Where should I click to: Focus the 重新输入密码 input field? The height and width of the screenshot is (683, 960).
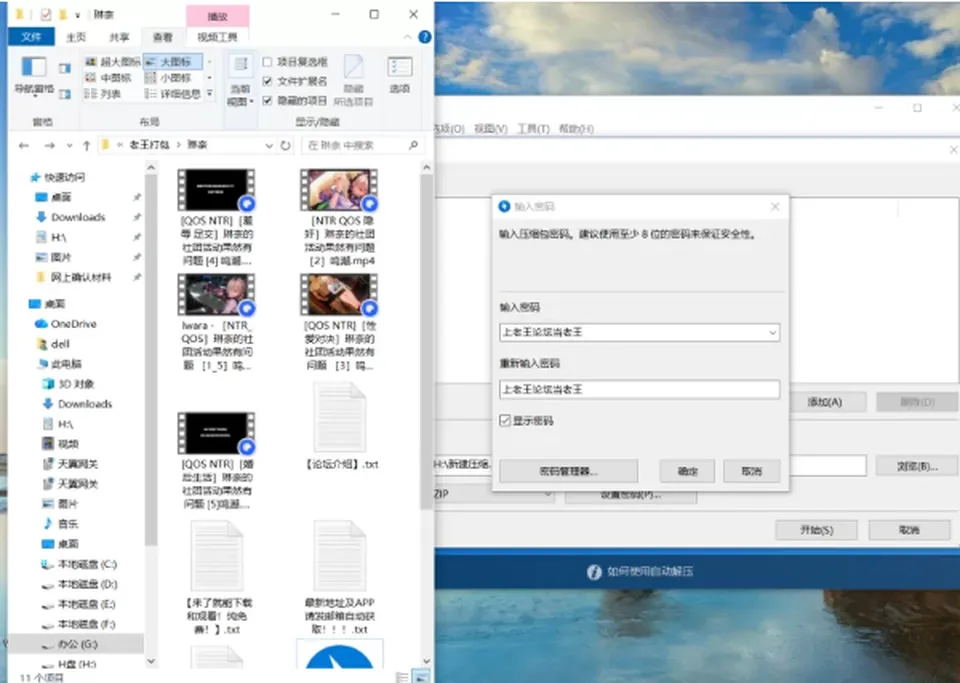tap(639, 389)
